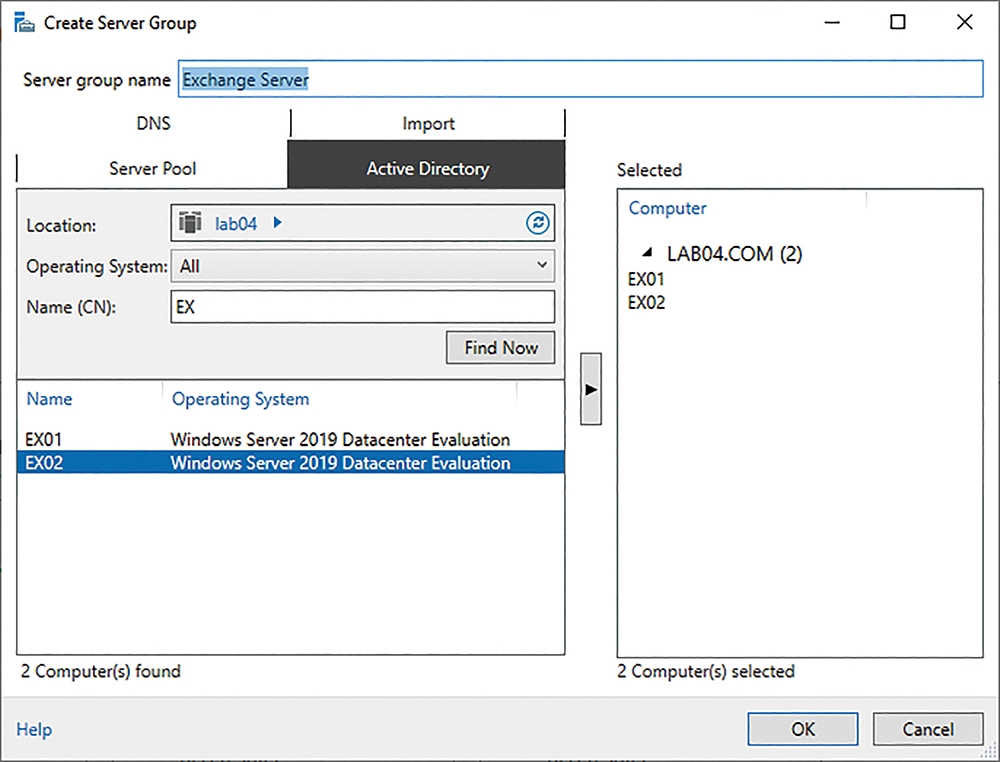
Task: Minimize the Create Server Group window
Action: [832, 22]
